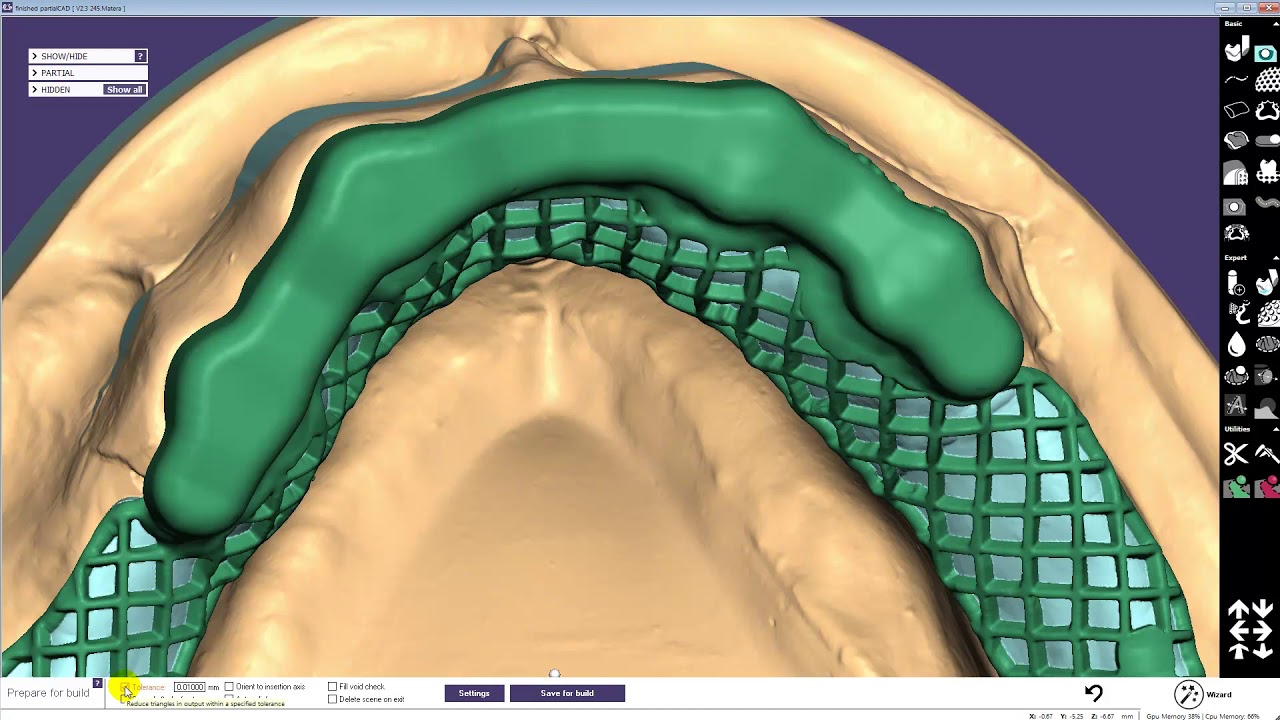Activate the highlighted cyan ring tool in Basic
The image size is (1280, 720).
[1267, 52]
